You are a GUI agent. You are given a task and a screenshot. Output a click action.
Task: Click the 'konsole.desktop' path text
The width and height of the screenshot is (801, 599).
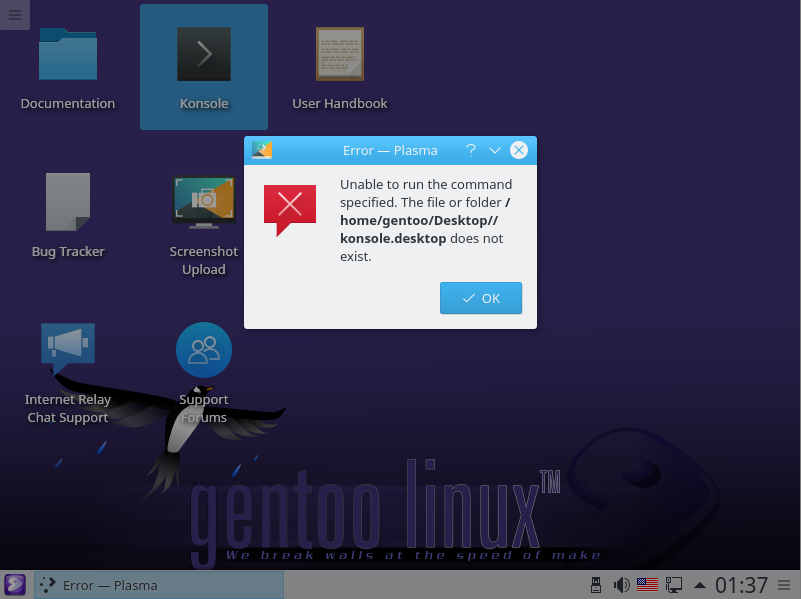(393, 238)
